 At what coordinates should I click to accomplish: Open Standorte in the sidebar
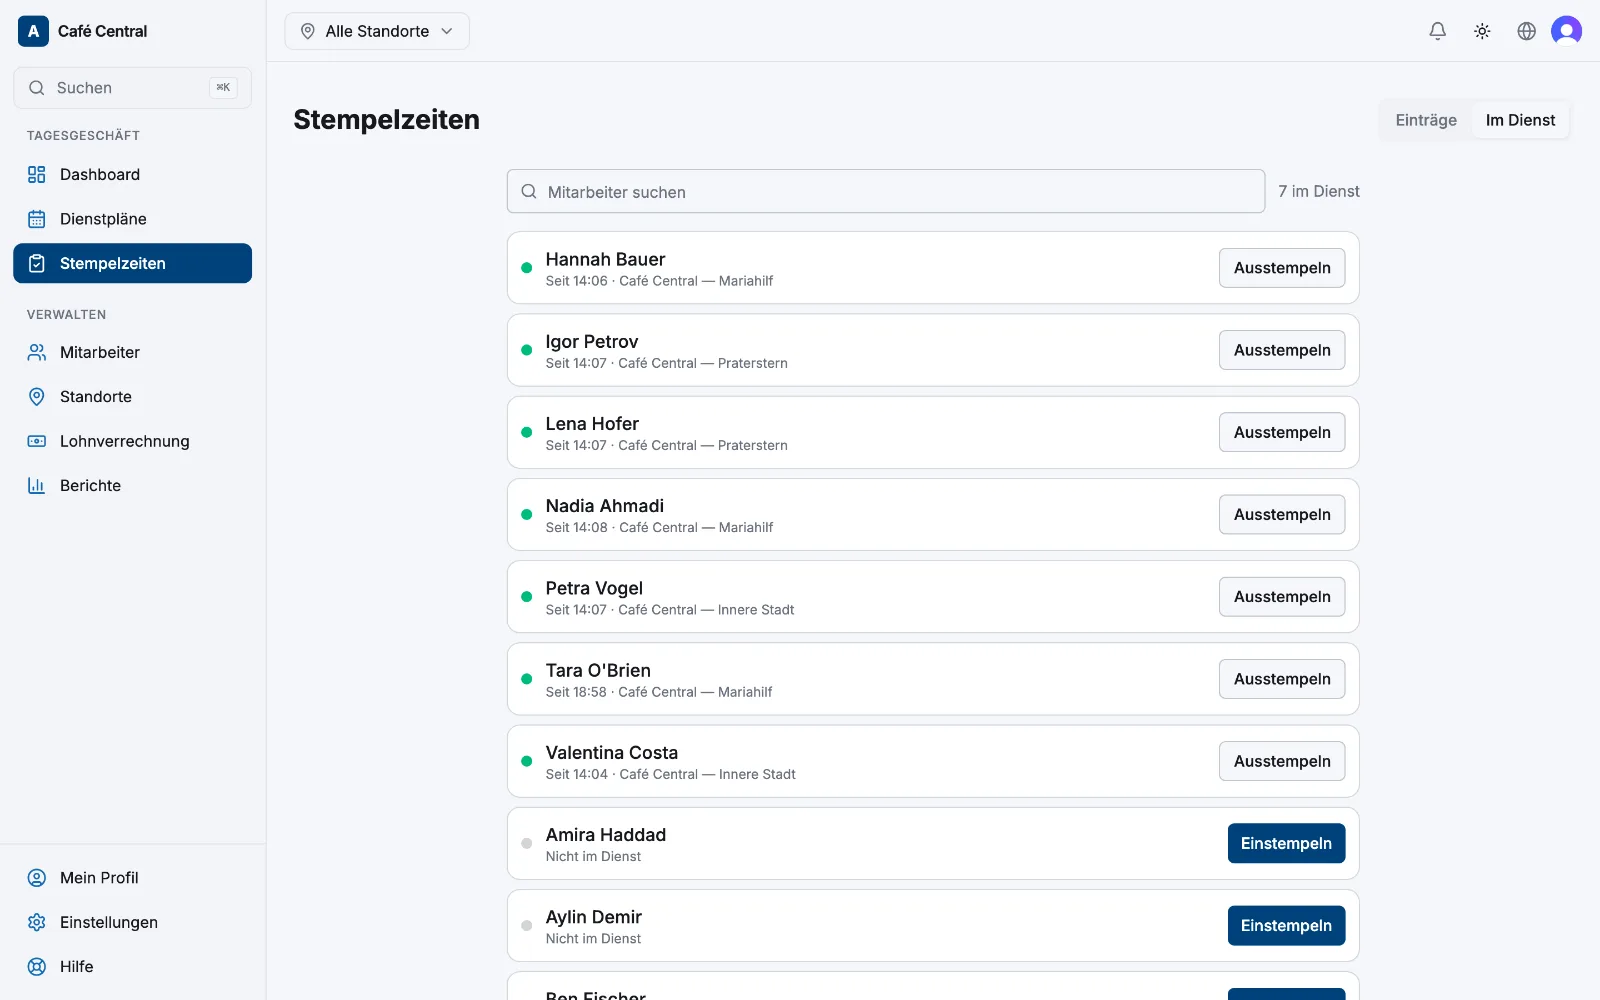pyautogui.click(x=132, y=397)
